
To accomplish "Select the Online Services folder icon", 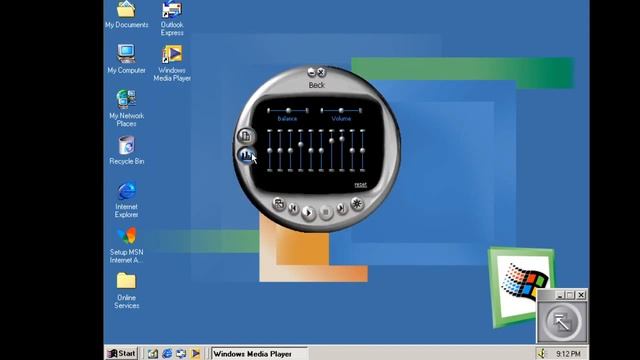I will (126, 291).
